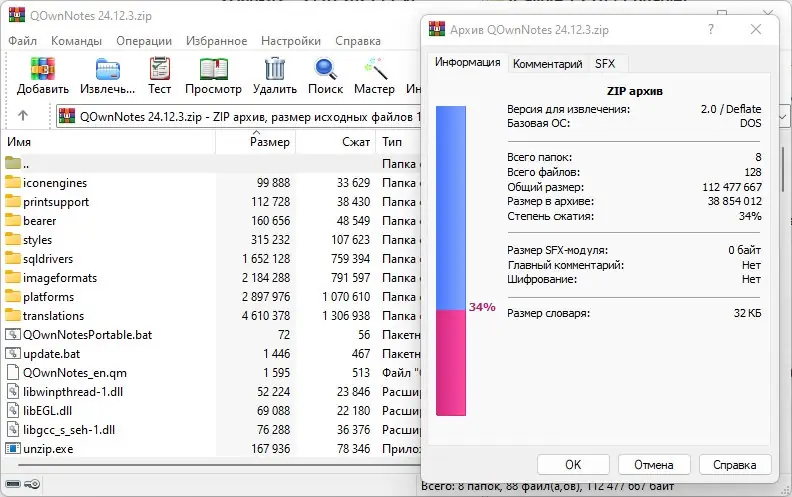
Task: Click the bearer folder icon
Action: 13,220
